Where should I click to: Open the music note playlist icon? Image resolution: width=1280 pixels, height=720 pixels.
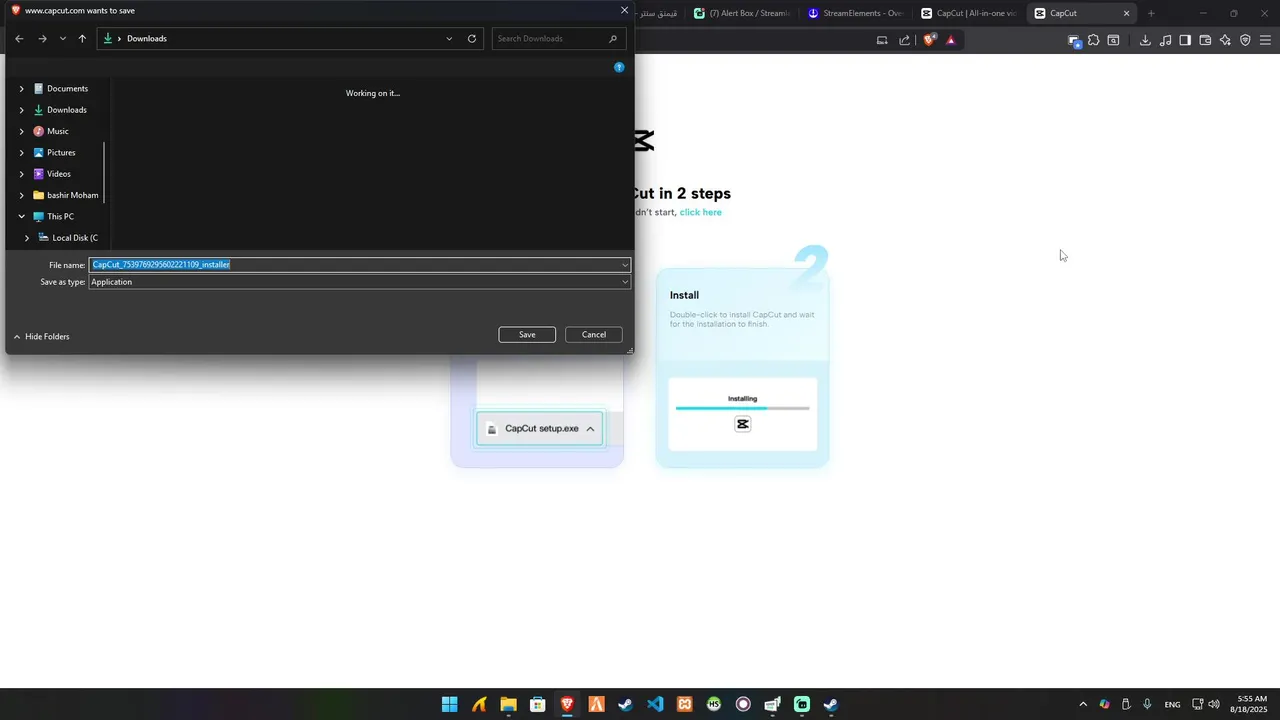(1165, 40)
